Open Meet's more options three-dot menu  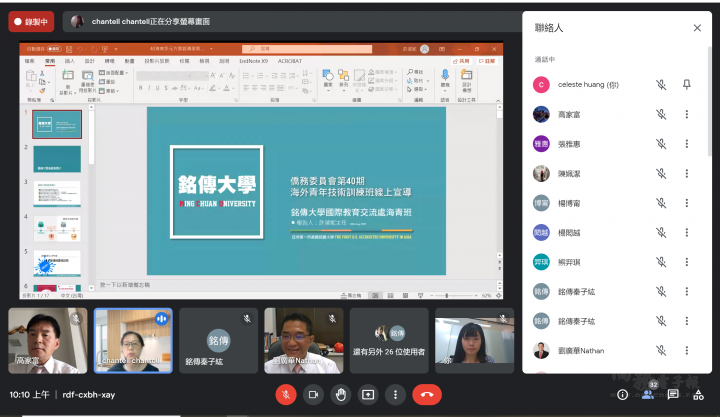click(x=395, y=394)
